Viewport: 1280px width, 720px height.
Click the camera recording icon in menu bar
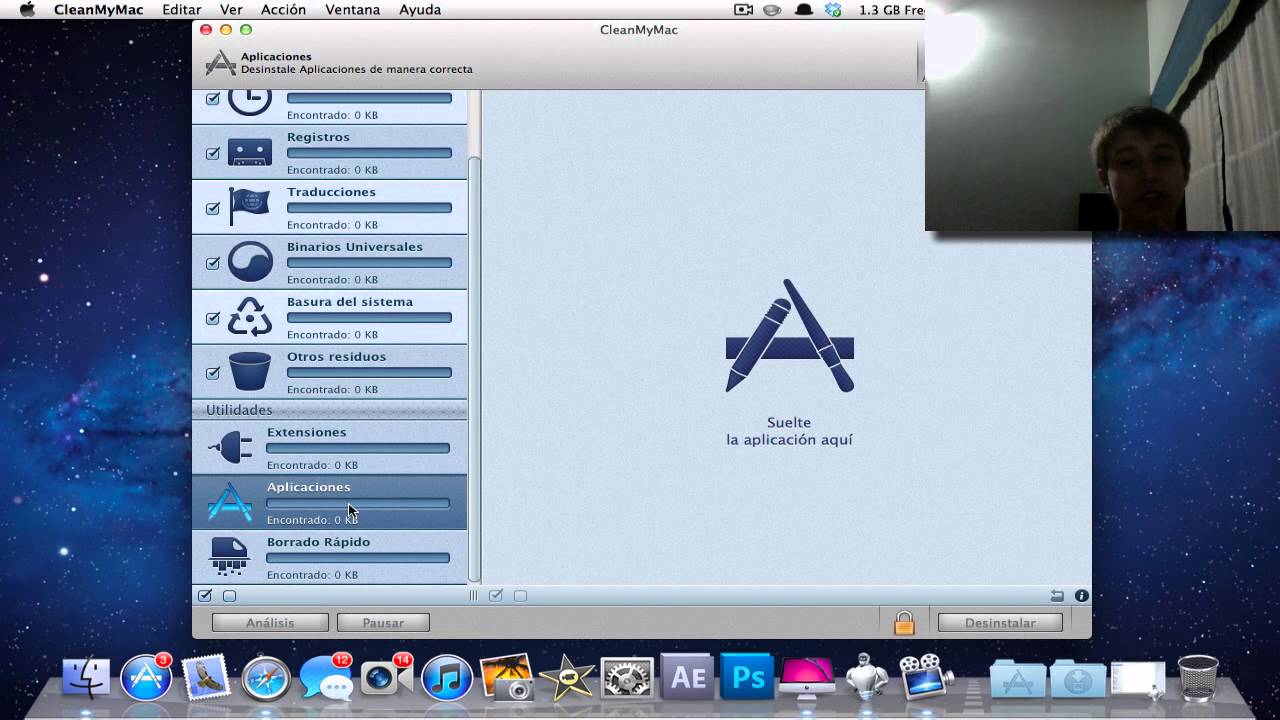point(743,10)
